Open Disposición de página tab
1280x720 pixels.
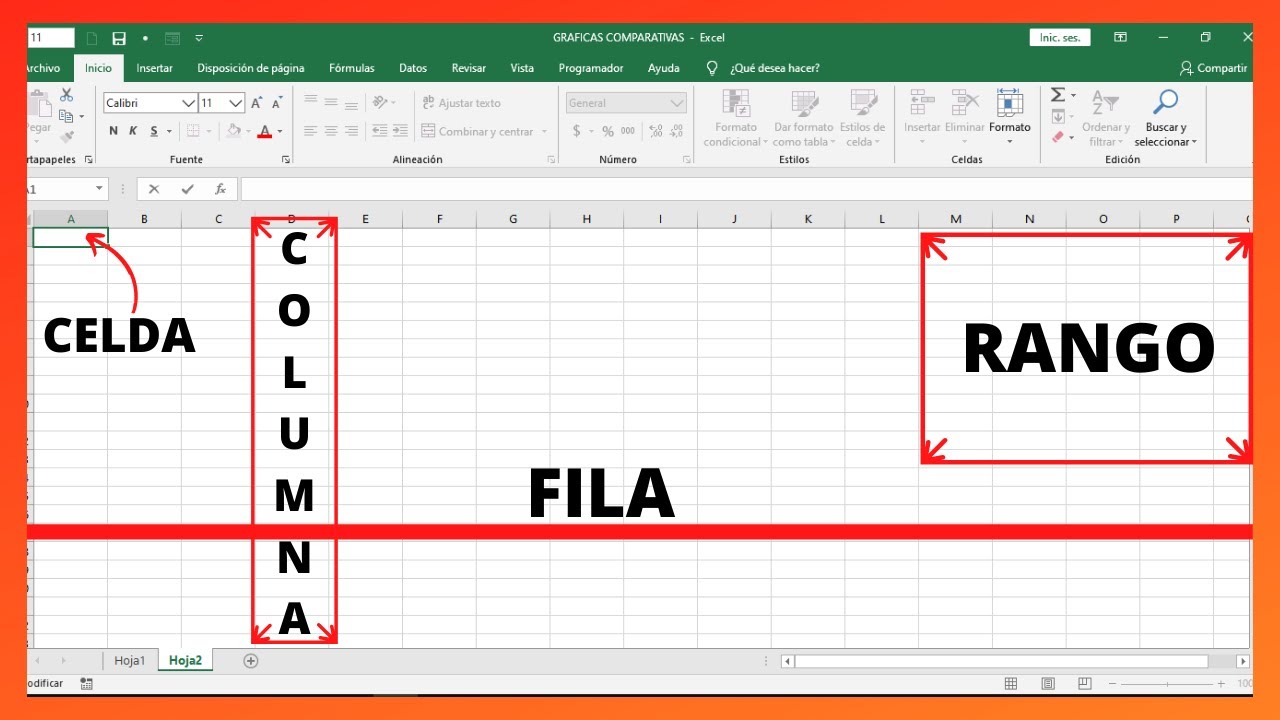pos(251,68)
